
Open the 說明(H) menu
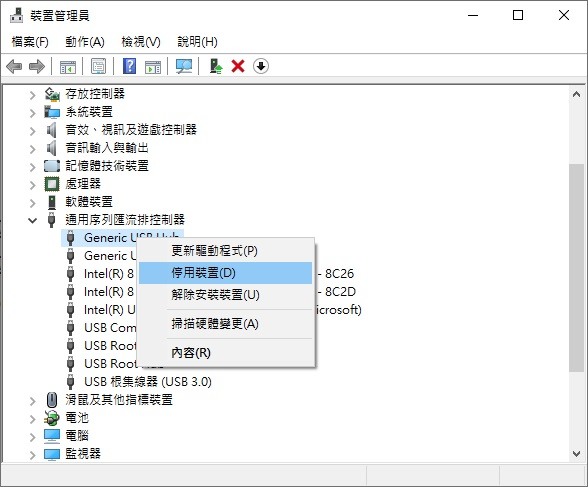point(198,42)
